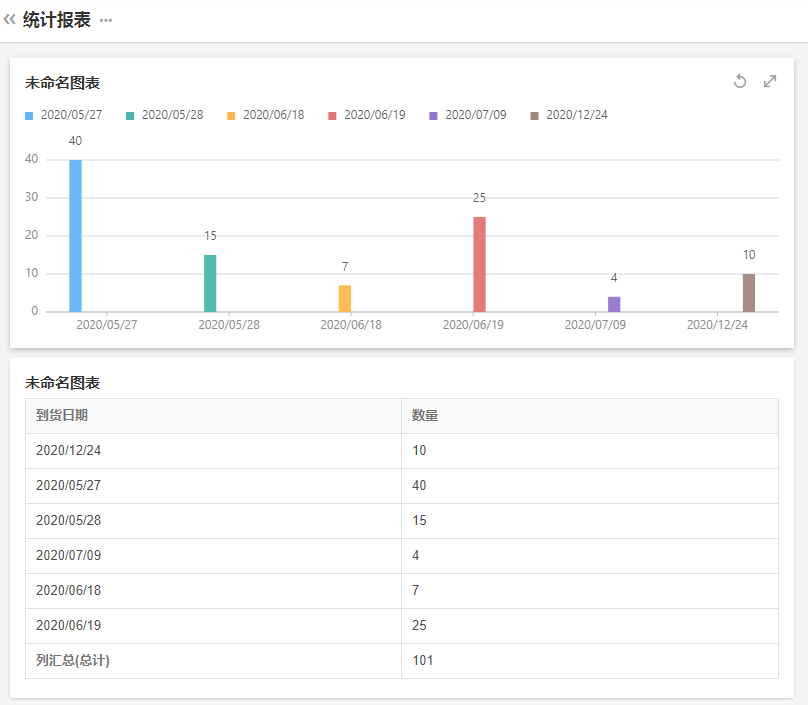Click the purple 2020/07/09 legend swatch

tap(434, 116)
